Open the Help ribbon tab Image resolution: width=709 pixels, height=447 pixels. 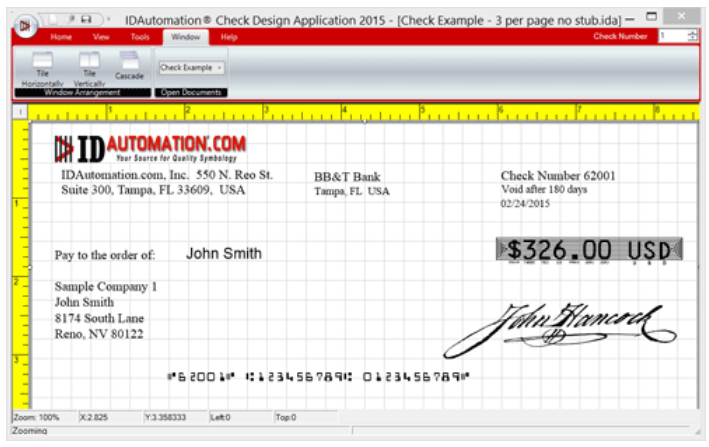pos(229,37)
